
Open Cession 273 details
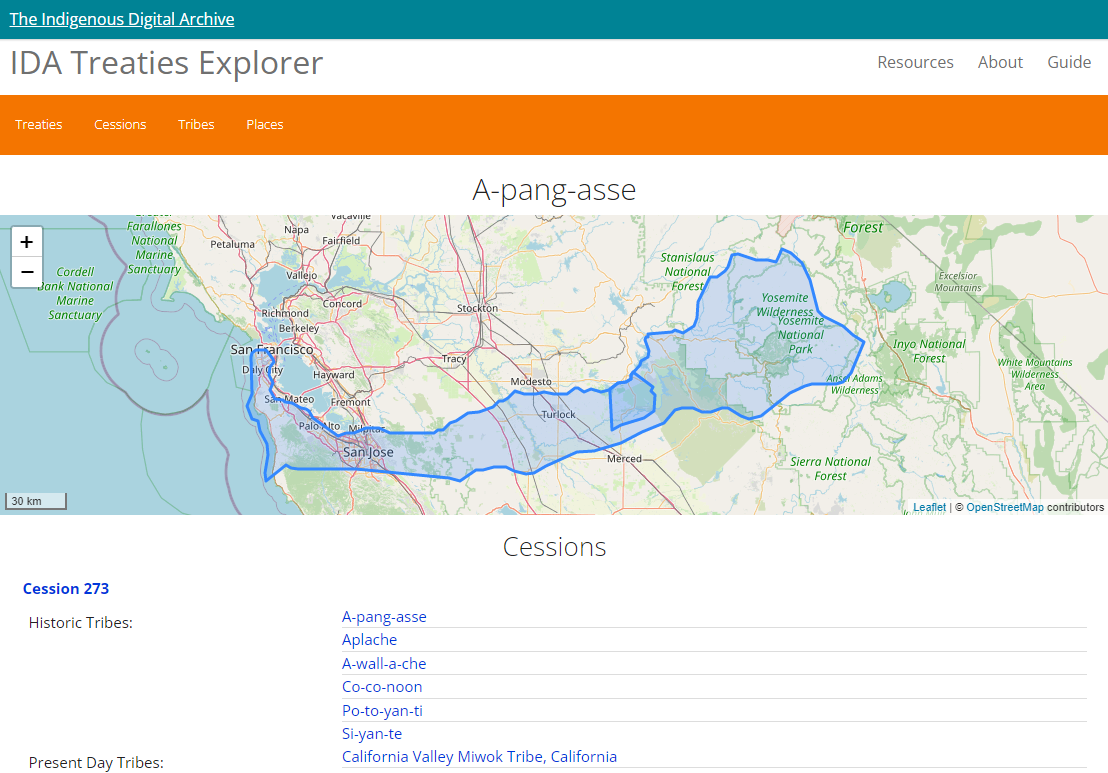(66, 589)
